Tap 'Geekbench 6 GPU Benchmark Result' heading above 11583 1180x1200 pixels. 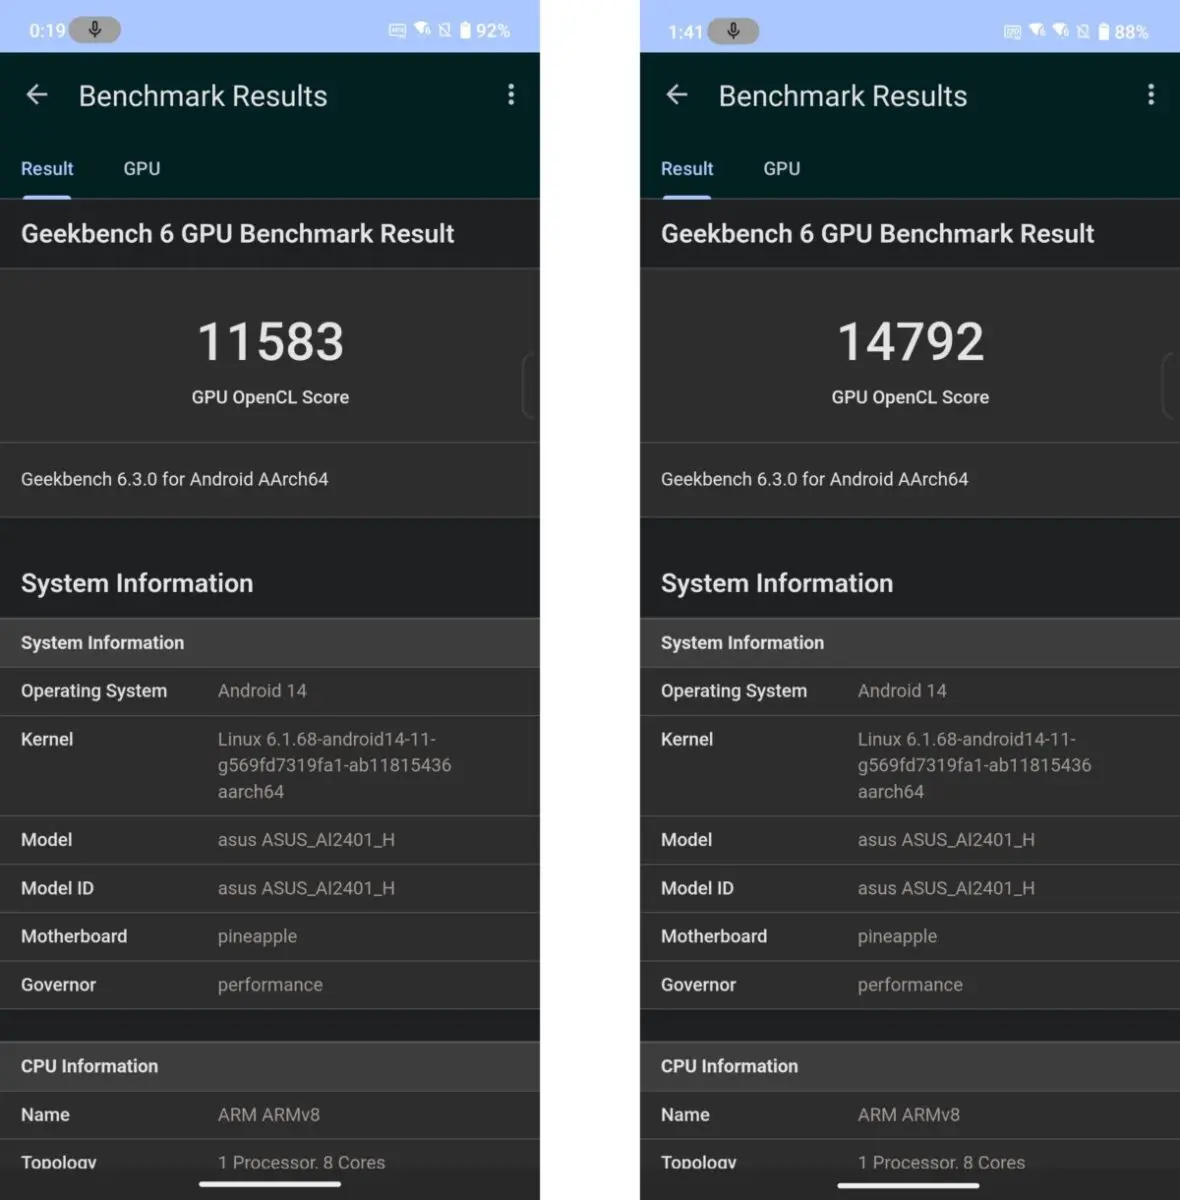(x=238, y=234)
